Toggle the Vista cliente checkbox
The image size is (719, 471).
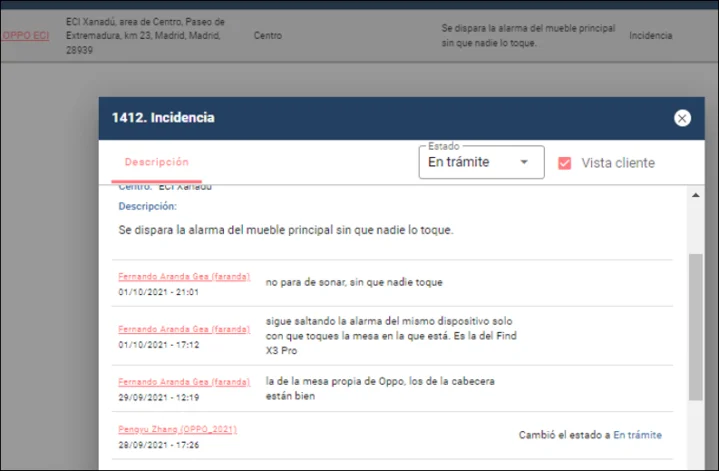pos(565,163)
